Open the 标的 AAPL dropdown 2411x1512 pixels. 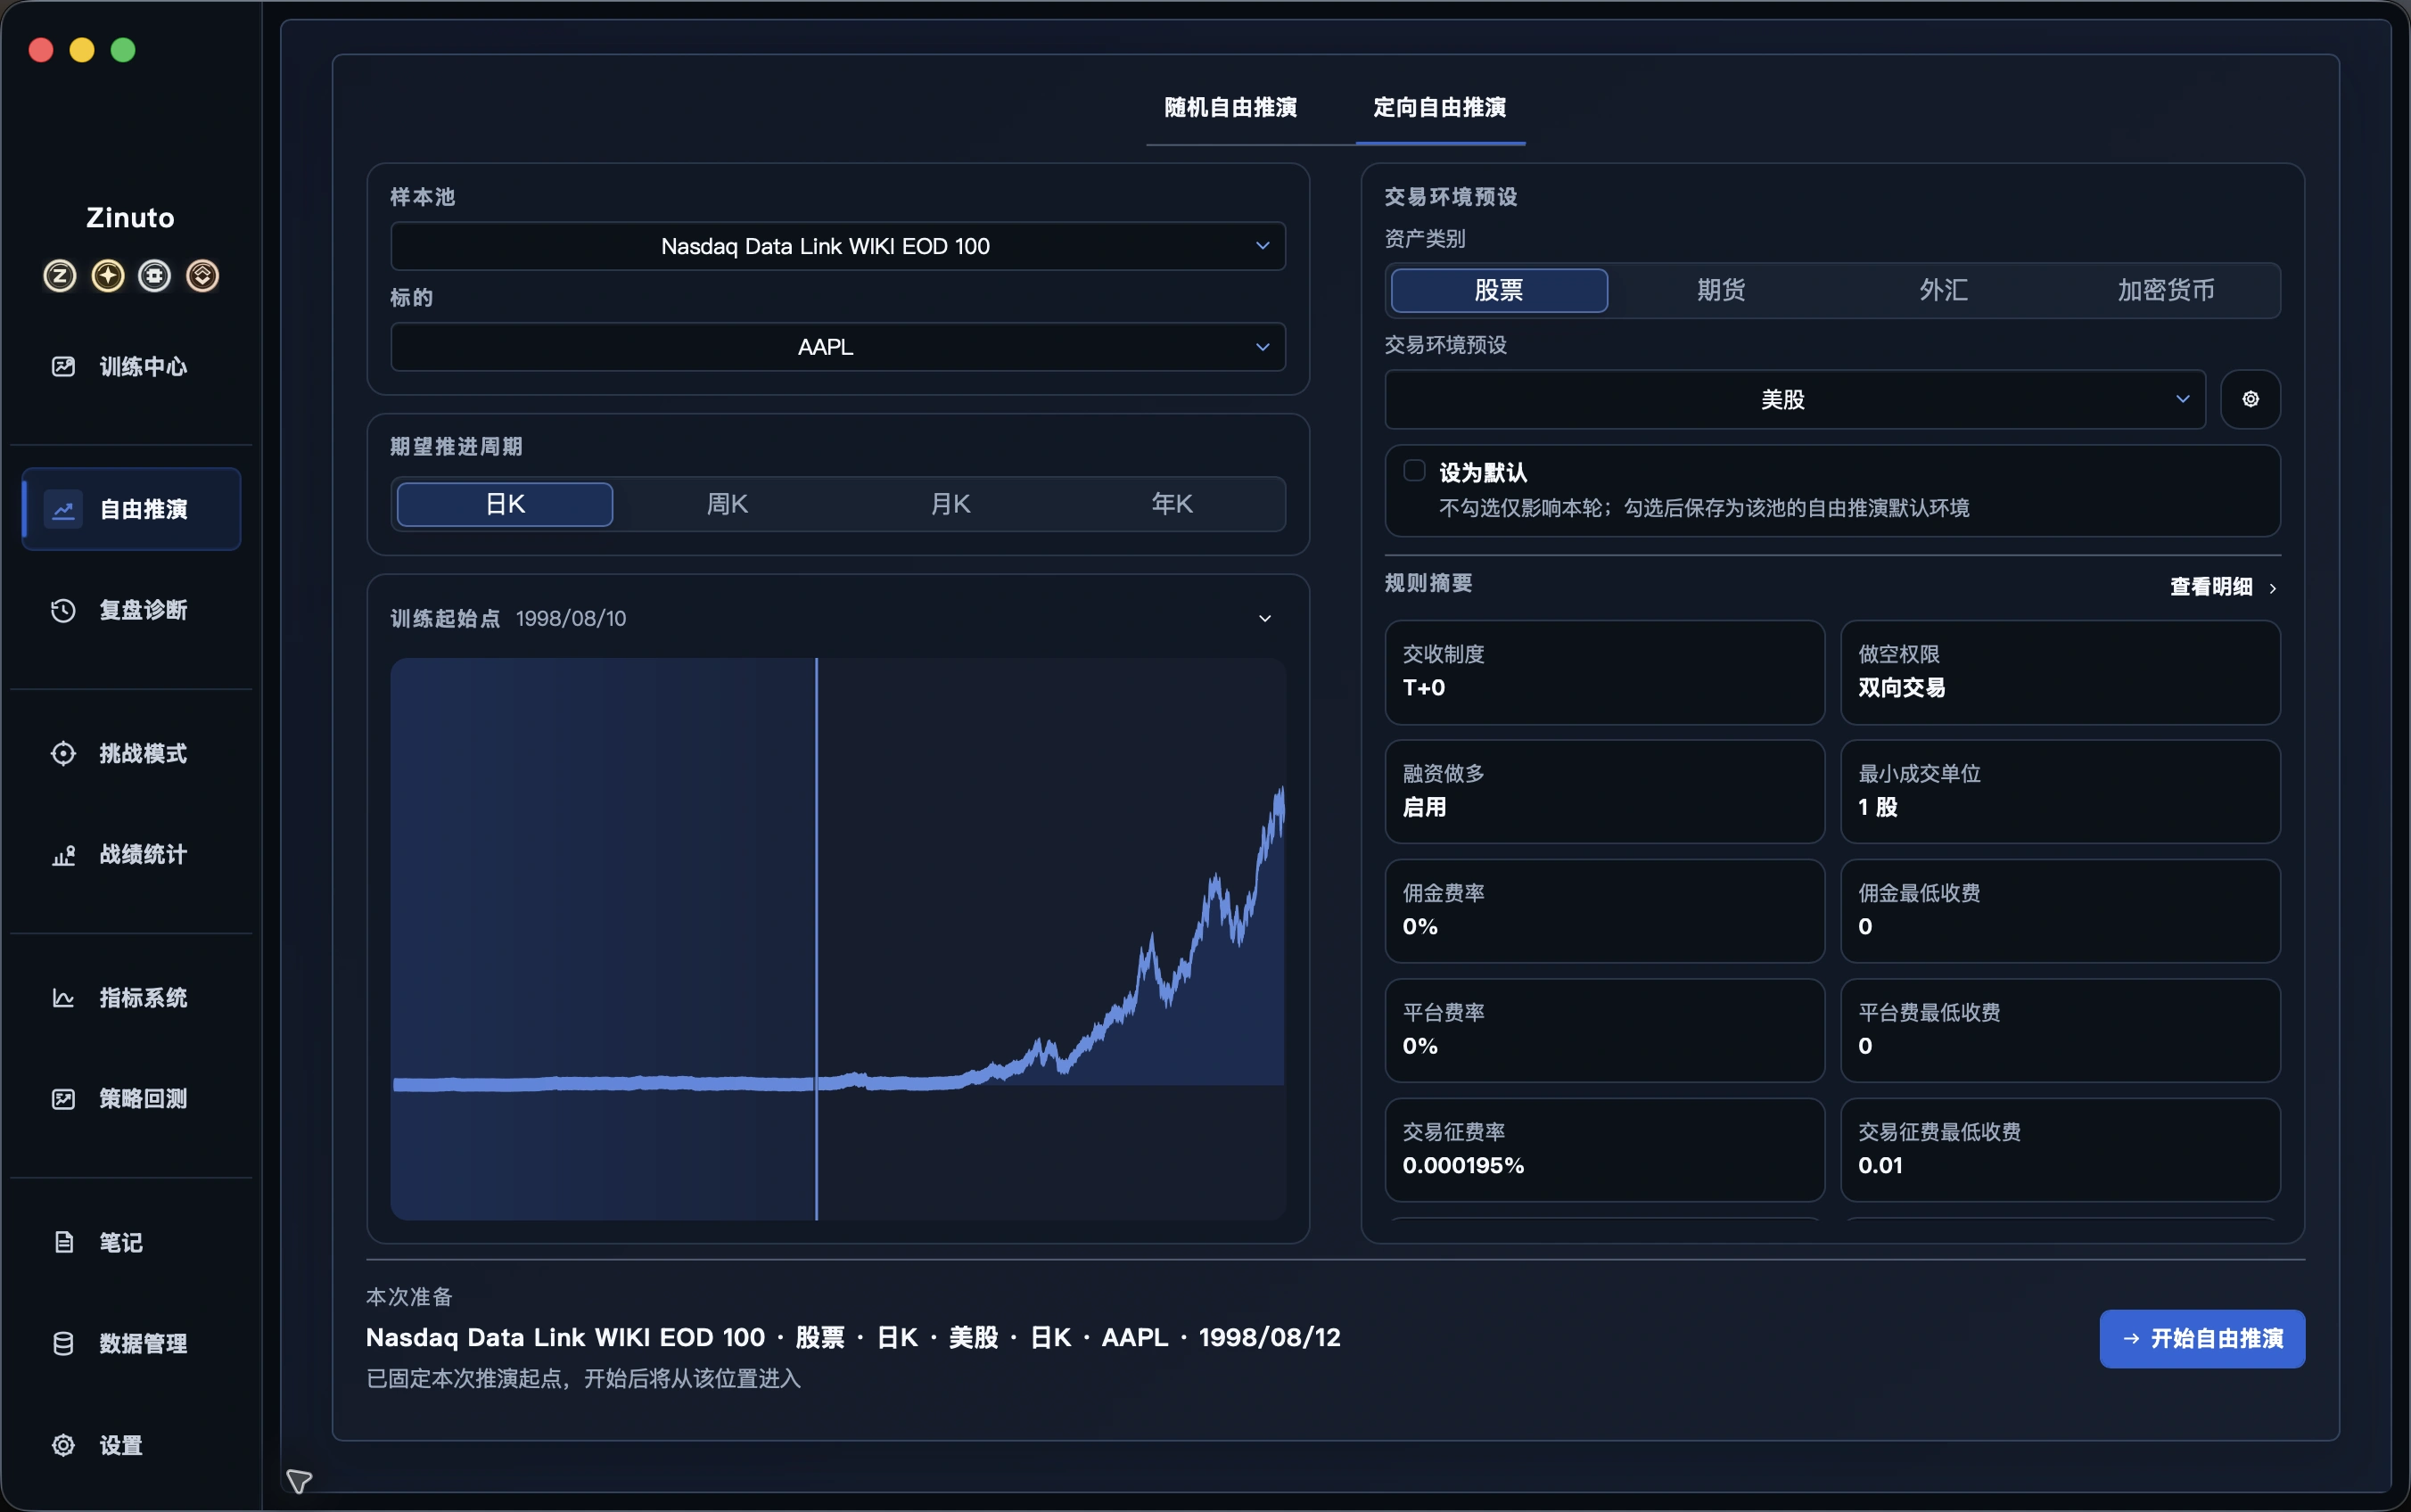(838, 347)
